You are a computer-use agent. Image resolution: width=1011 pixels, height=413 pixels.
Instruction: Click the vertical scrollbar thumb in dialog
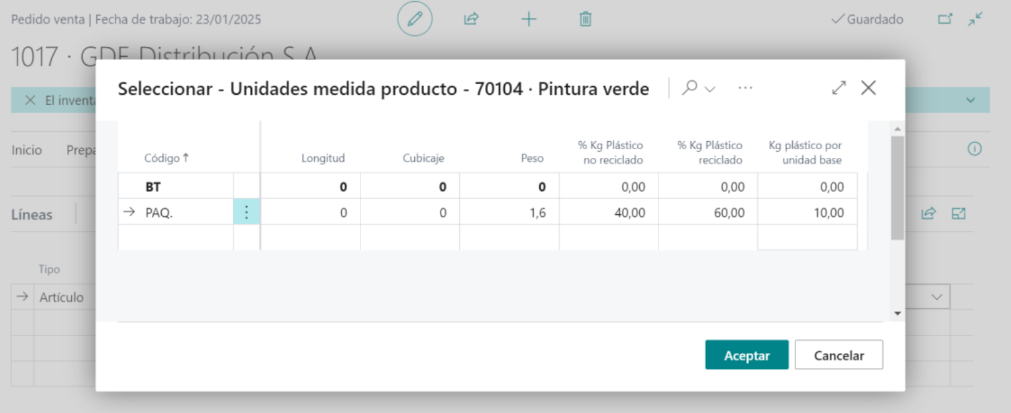point(897,187)
